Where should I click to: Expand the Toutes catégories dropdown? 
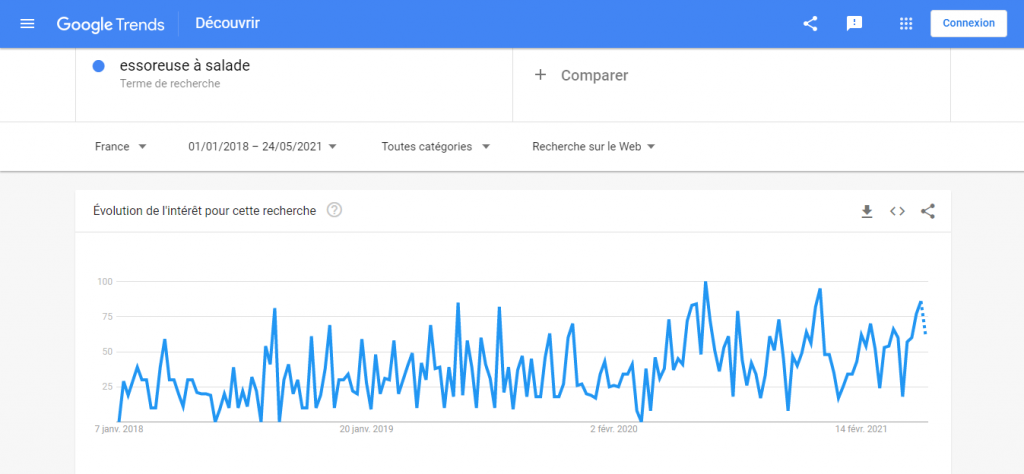point(435,146)
